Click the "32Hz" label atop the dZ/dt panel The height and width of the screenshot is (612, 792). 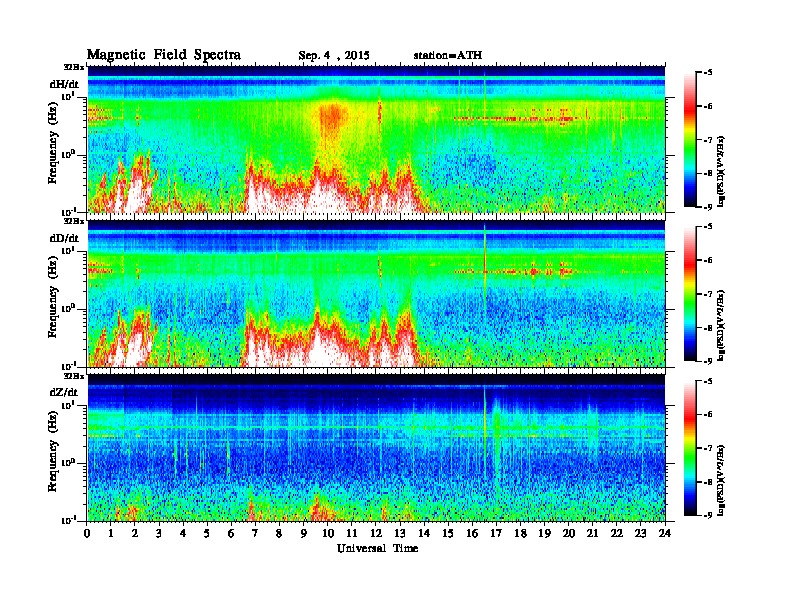[74, 376]
